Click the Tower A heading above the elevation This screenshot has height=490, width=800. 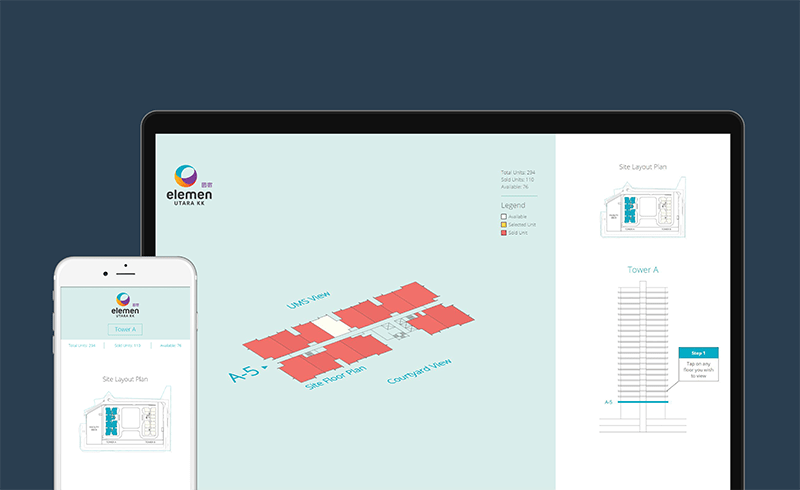pos(642,270)
